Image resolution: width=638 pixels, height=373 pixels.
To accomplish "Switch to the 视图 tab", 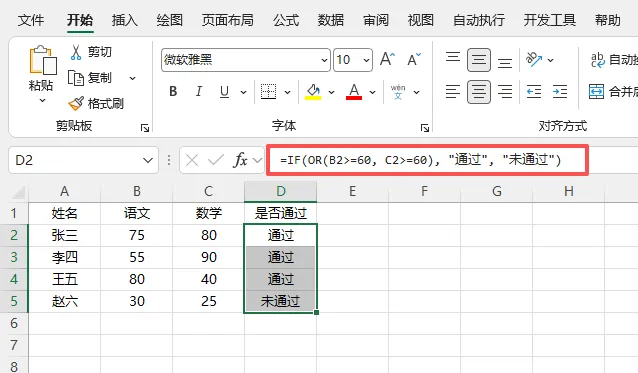I will 420,20.
